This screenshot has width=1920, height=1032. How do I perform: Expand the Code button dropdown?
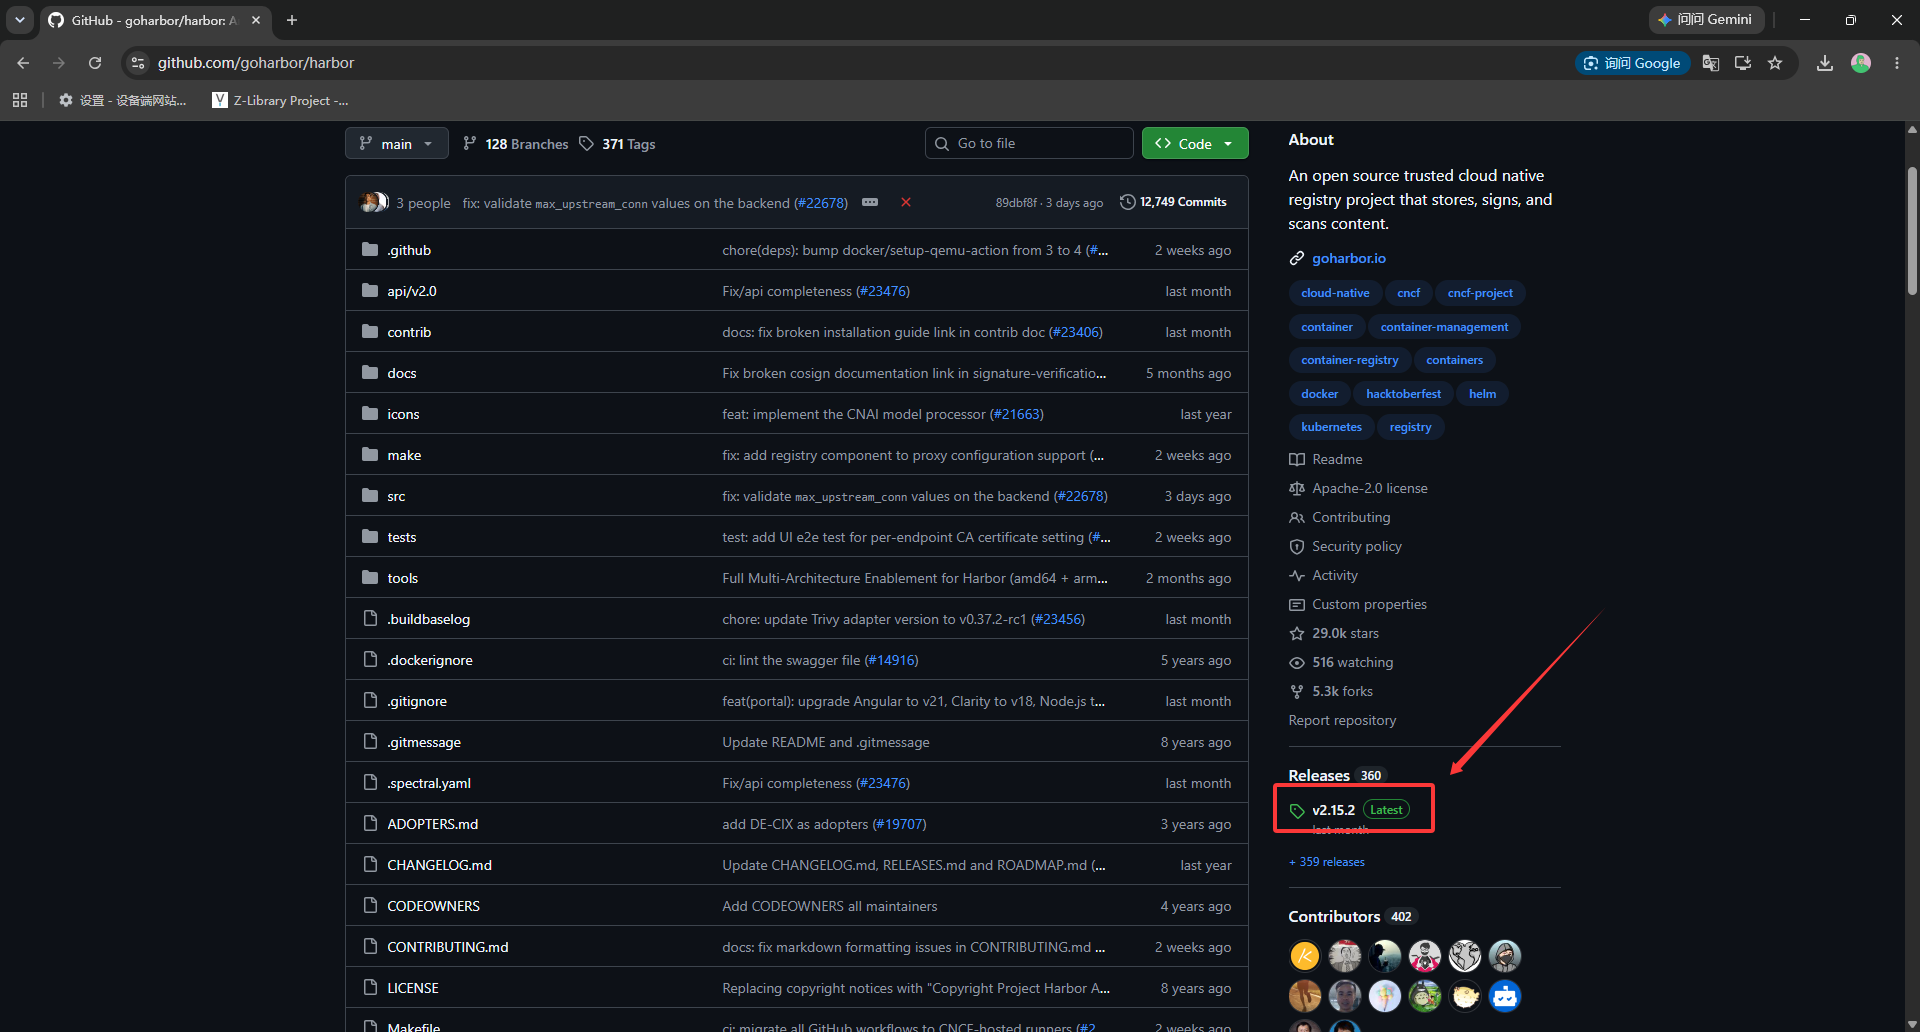click(1195, 144)
